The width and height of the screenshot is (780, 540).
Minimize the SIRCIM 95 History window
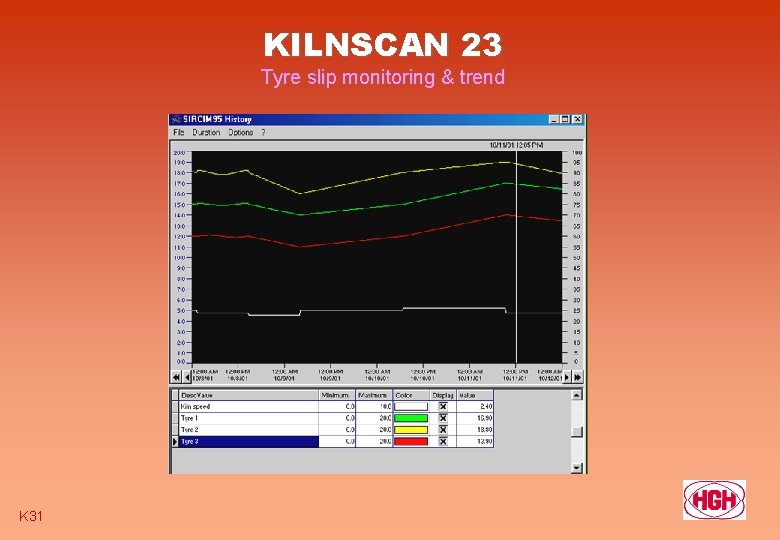click(555, 119)
